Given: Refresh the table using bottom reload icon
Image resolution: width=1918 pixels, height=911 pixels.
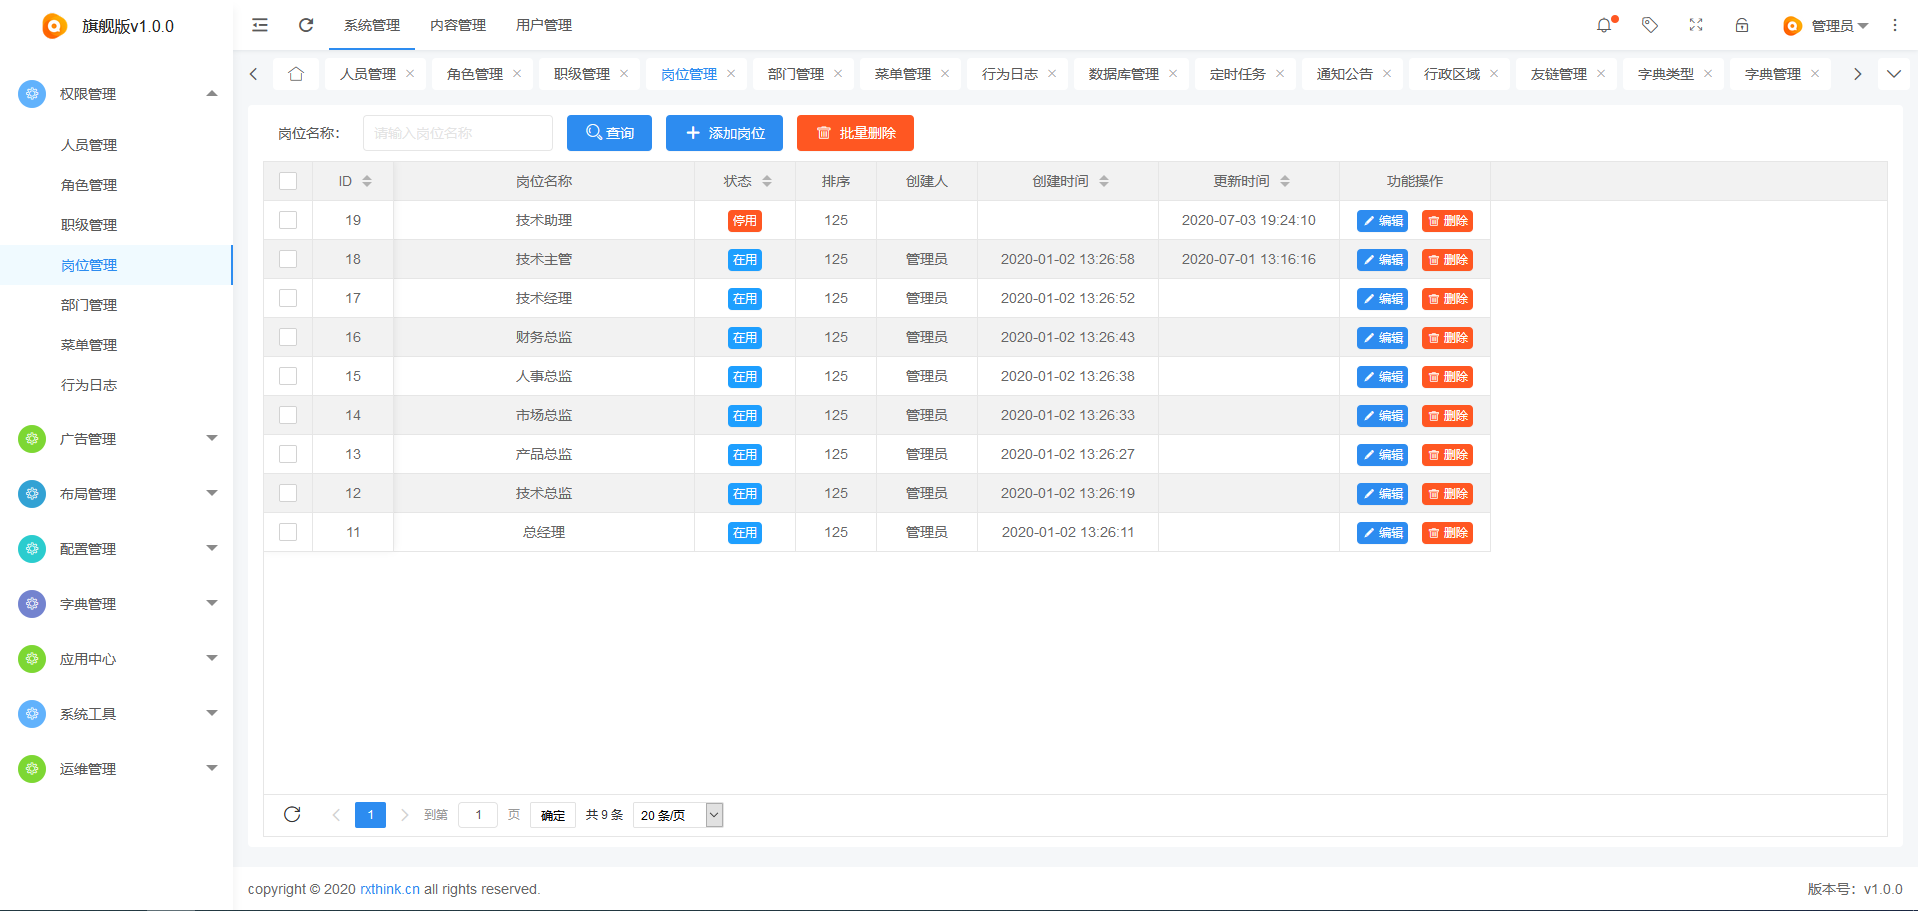Looking at the screenshot, I should pos(292,814).
